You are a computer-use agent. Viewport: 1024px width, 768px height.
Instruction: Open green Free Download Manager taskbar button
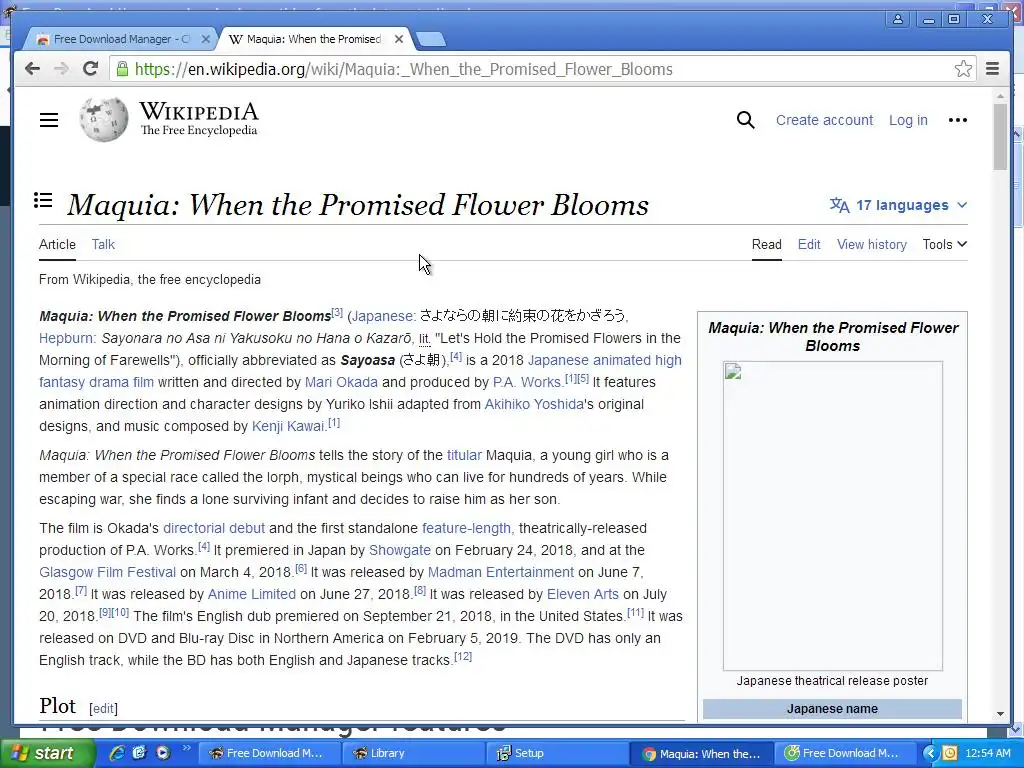(x=845, y=754)
